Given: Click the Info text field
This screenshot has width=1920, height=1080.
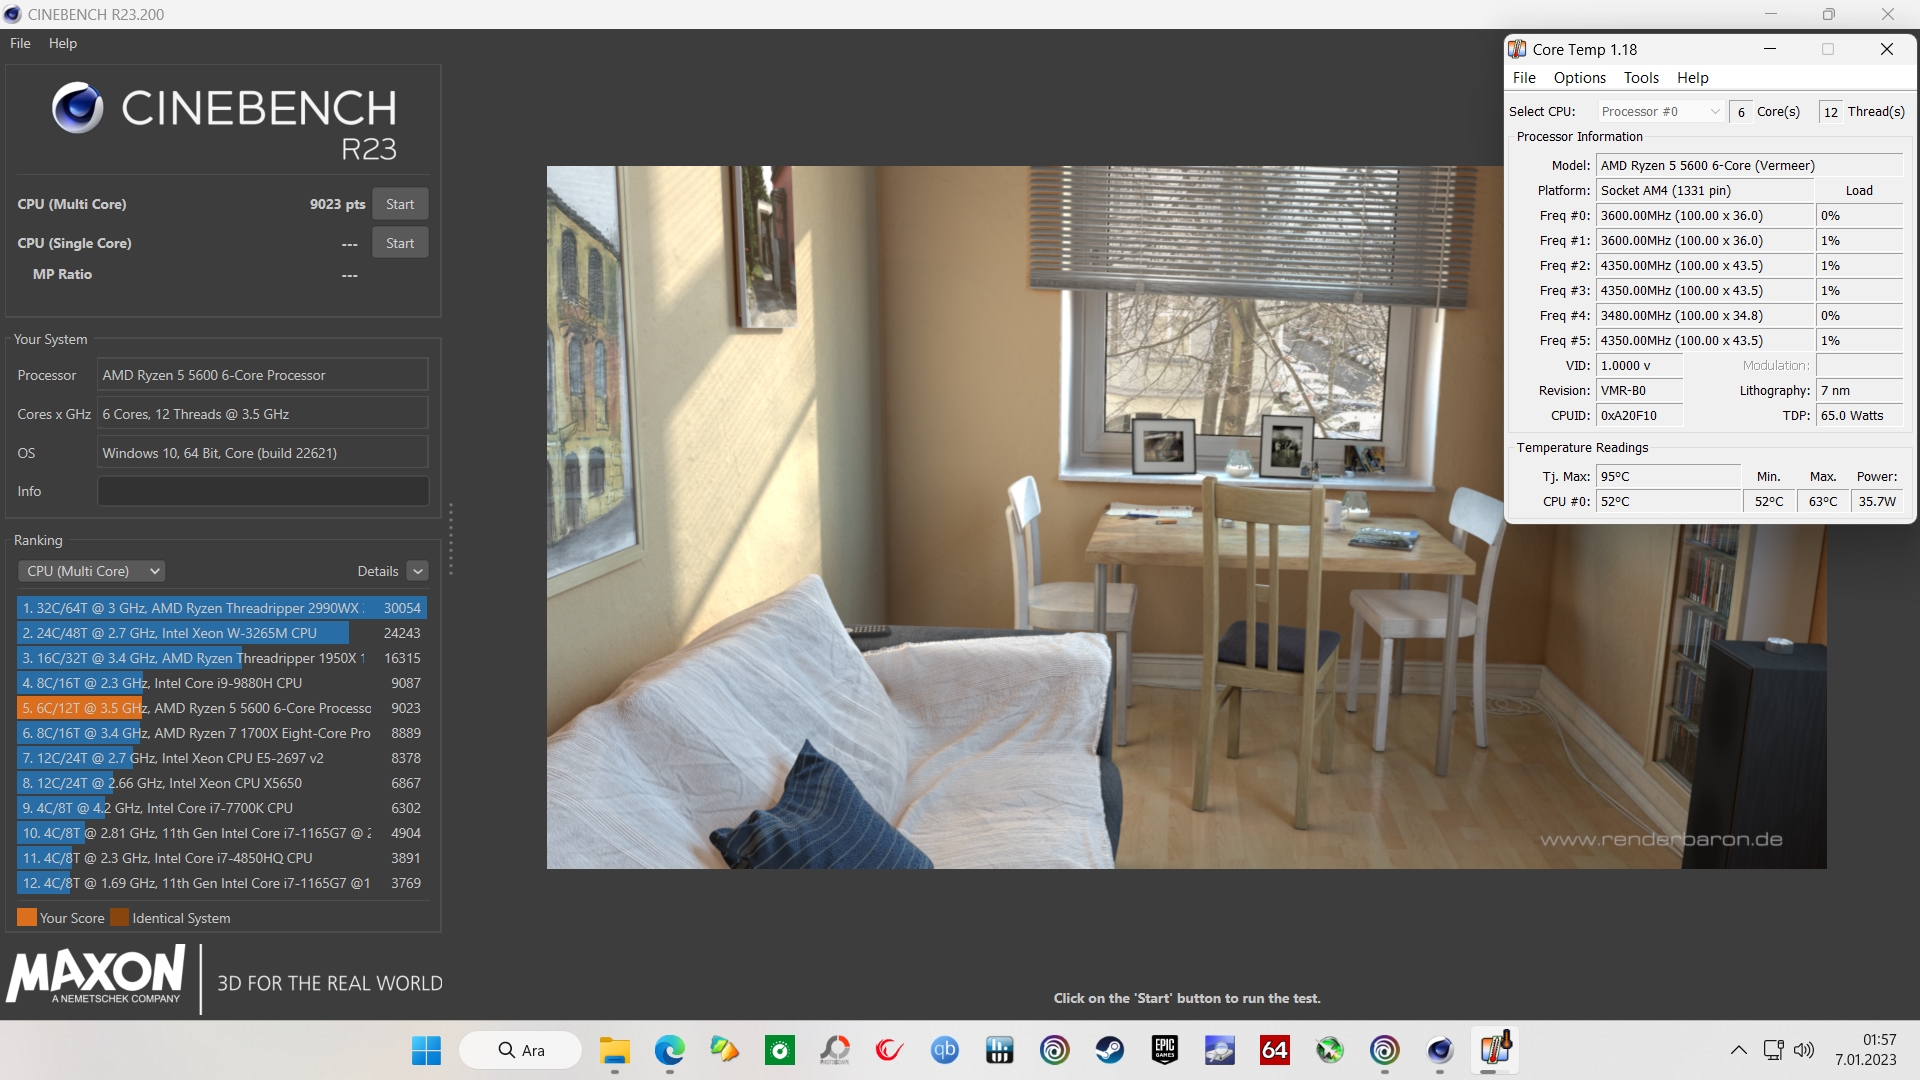Looking at the screenshot, I should (262, 491).
